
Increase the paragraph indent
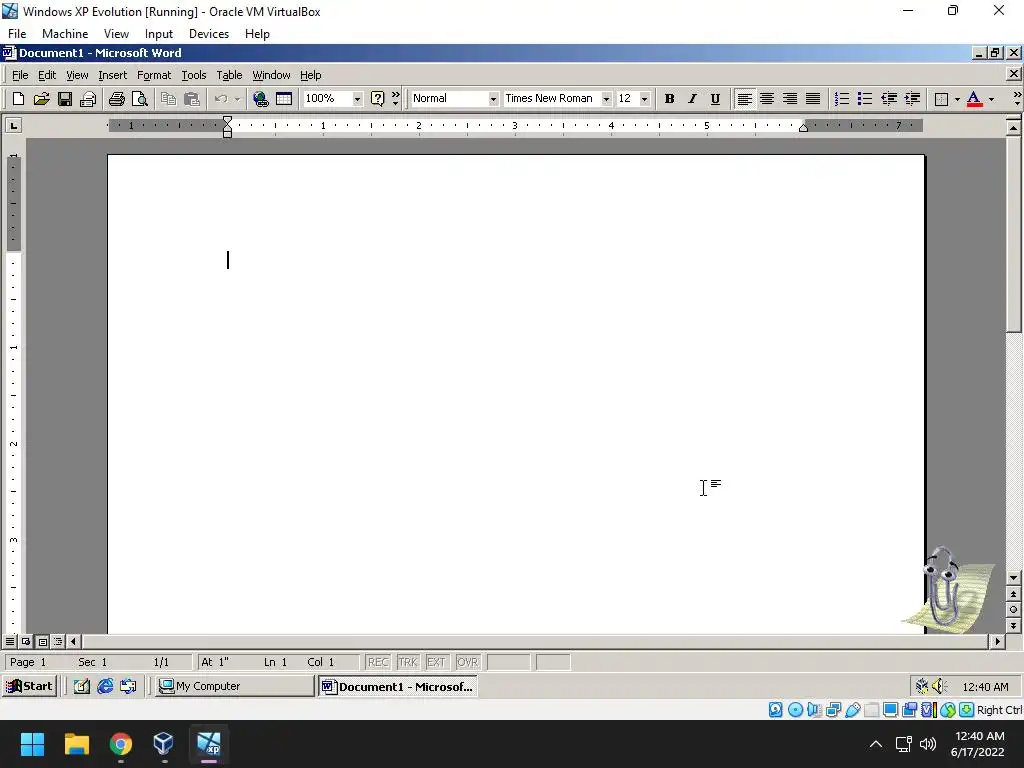(912, 99)
